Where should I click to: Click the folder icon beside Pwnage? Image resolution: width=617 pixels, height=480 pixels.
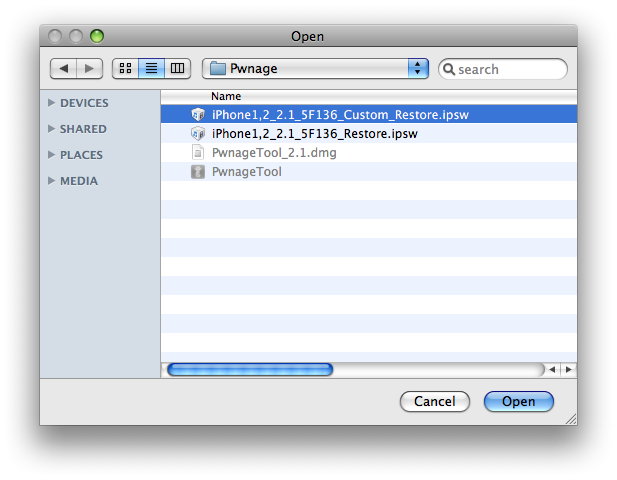(x=218, y=68)
